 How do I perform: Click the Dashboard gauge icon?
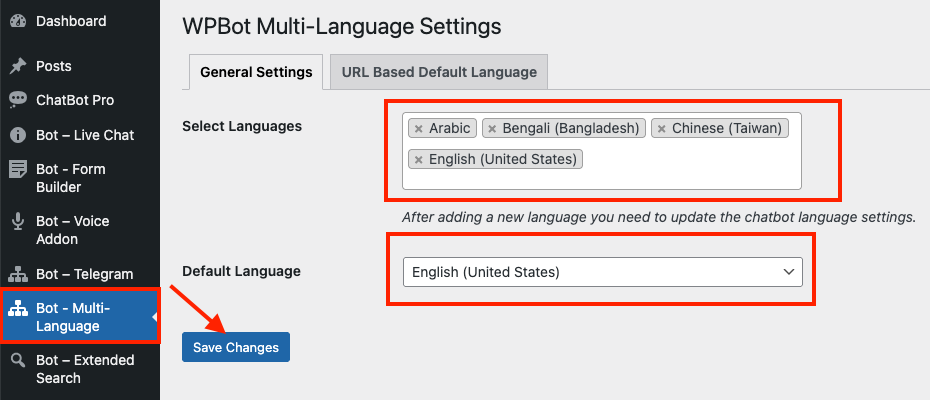coord(18,21)
